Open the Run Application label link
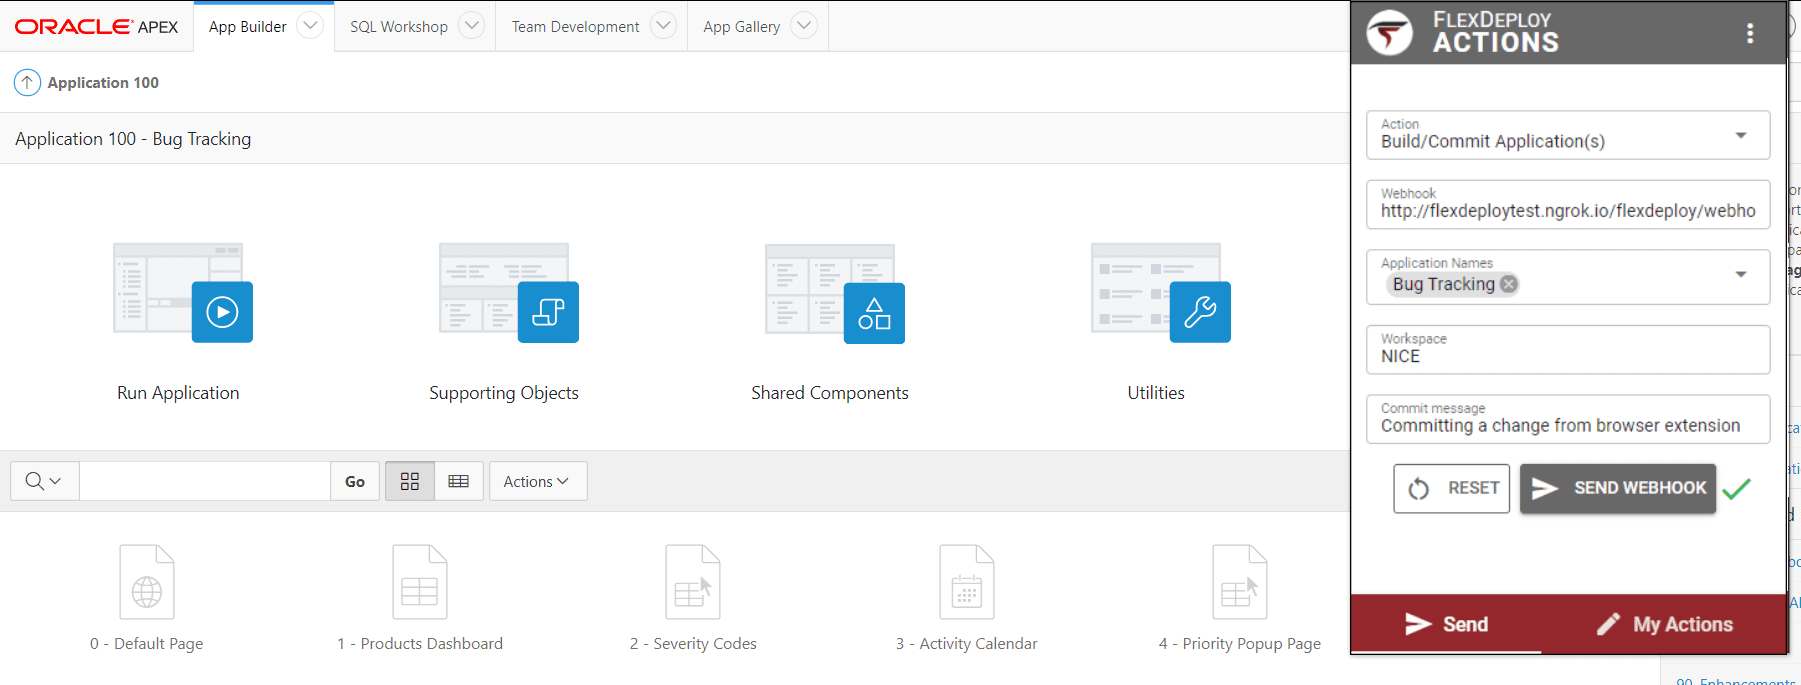The image size is (1801, 685). (178, 393)
